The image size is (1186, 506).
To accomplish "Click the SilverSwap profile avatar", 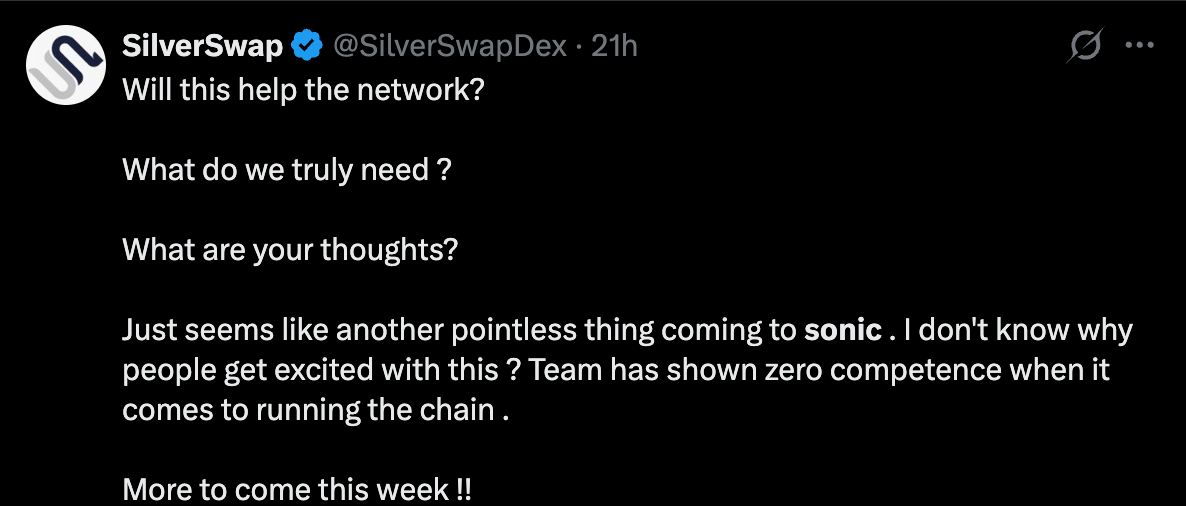I will click(x=66, y=66).
